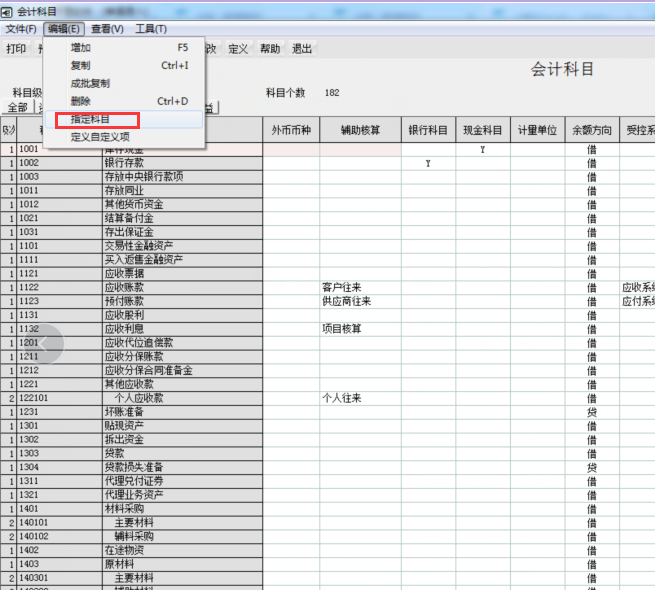Select the 在途物资 row

point(182,550)
